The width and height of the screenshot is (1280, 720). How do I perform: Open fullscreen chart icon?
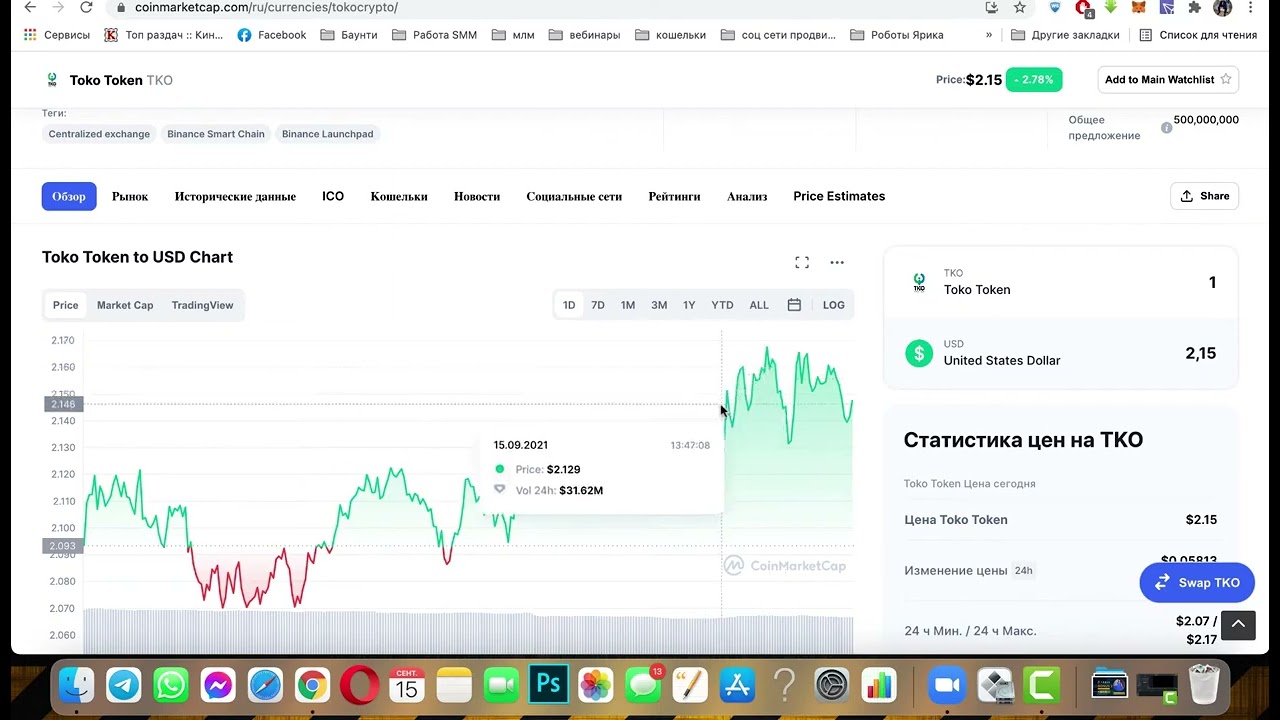pyautogui.click(x=802, y=262)
